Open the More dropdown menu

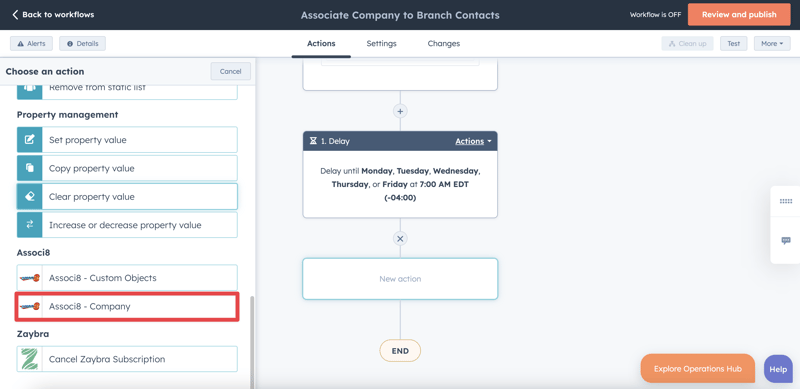(772, 43)
